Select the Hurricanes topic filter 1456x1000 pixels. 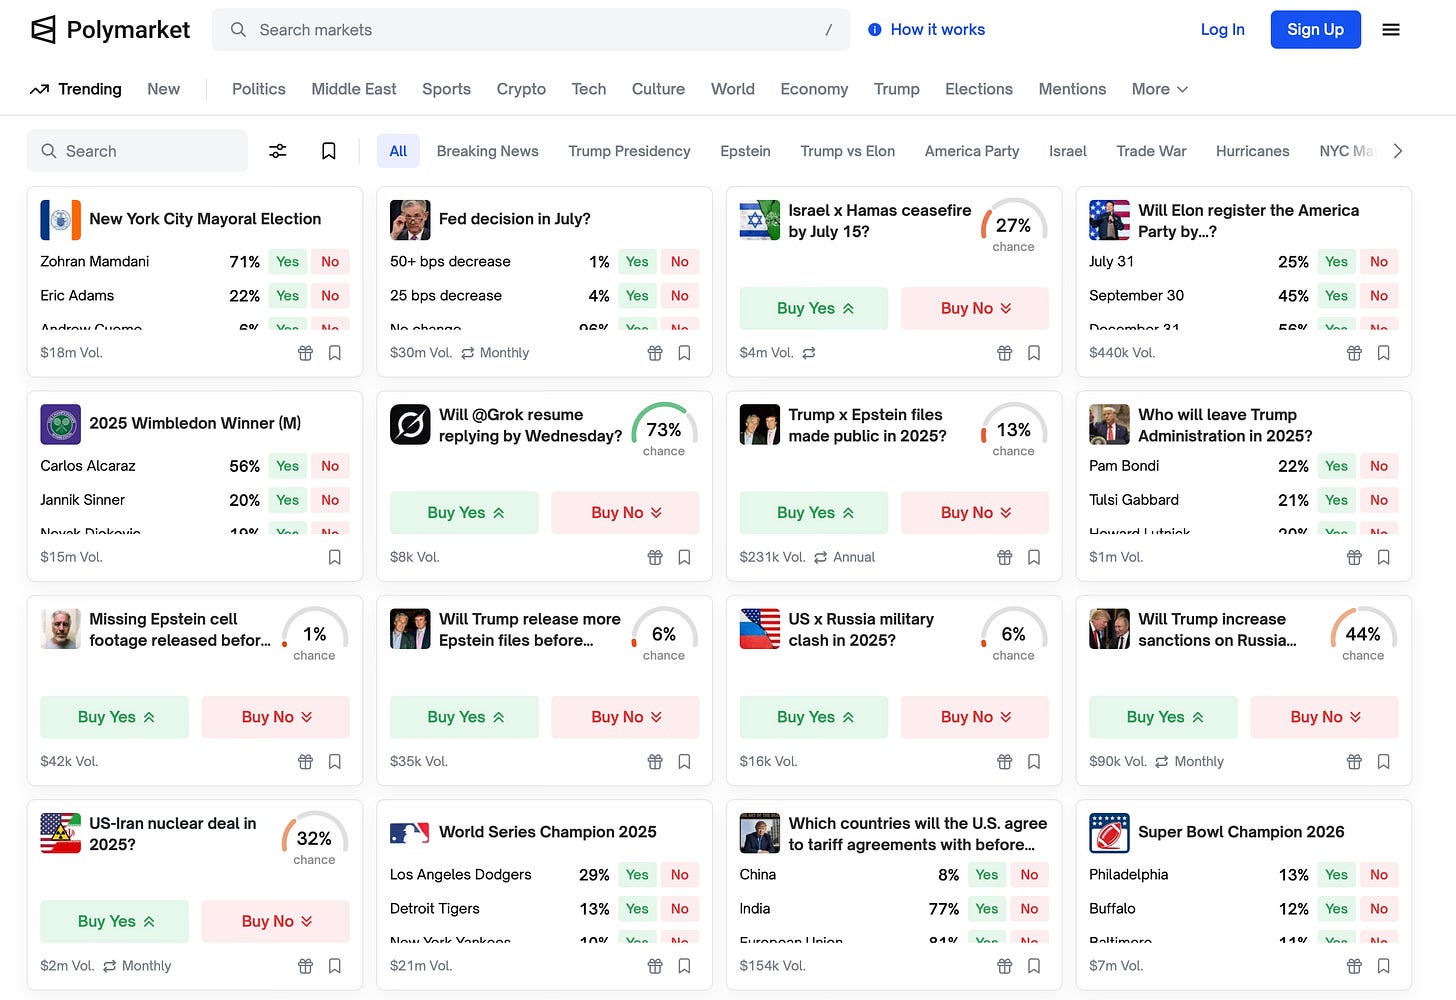pyautogui.click(x=1253, y=151)
